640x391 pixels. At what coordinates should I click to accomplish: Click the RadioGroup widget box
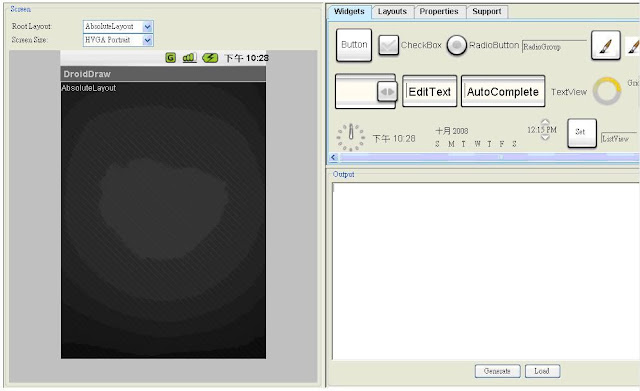tap(554, 47)
